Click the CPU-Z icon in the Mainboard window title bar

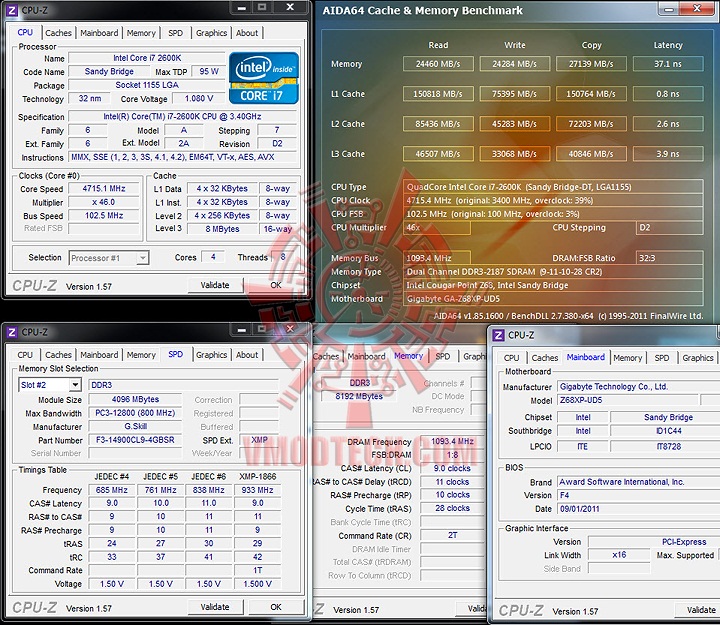498,335
